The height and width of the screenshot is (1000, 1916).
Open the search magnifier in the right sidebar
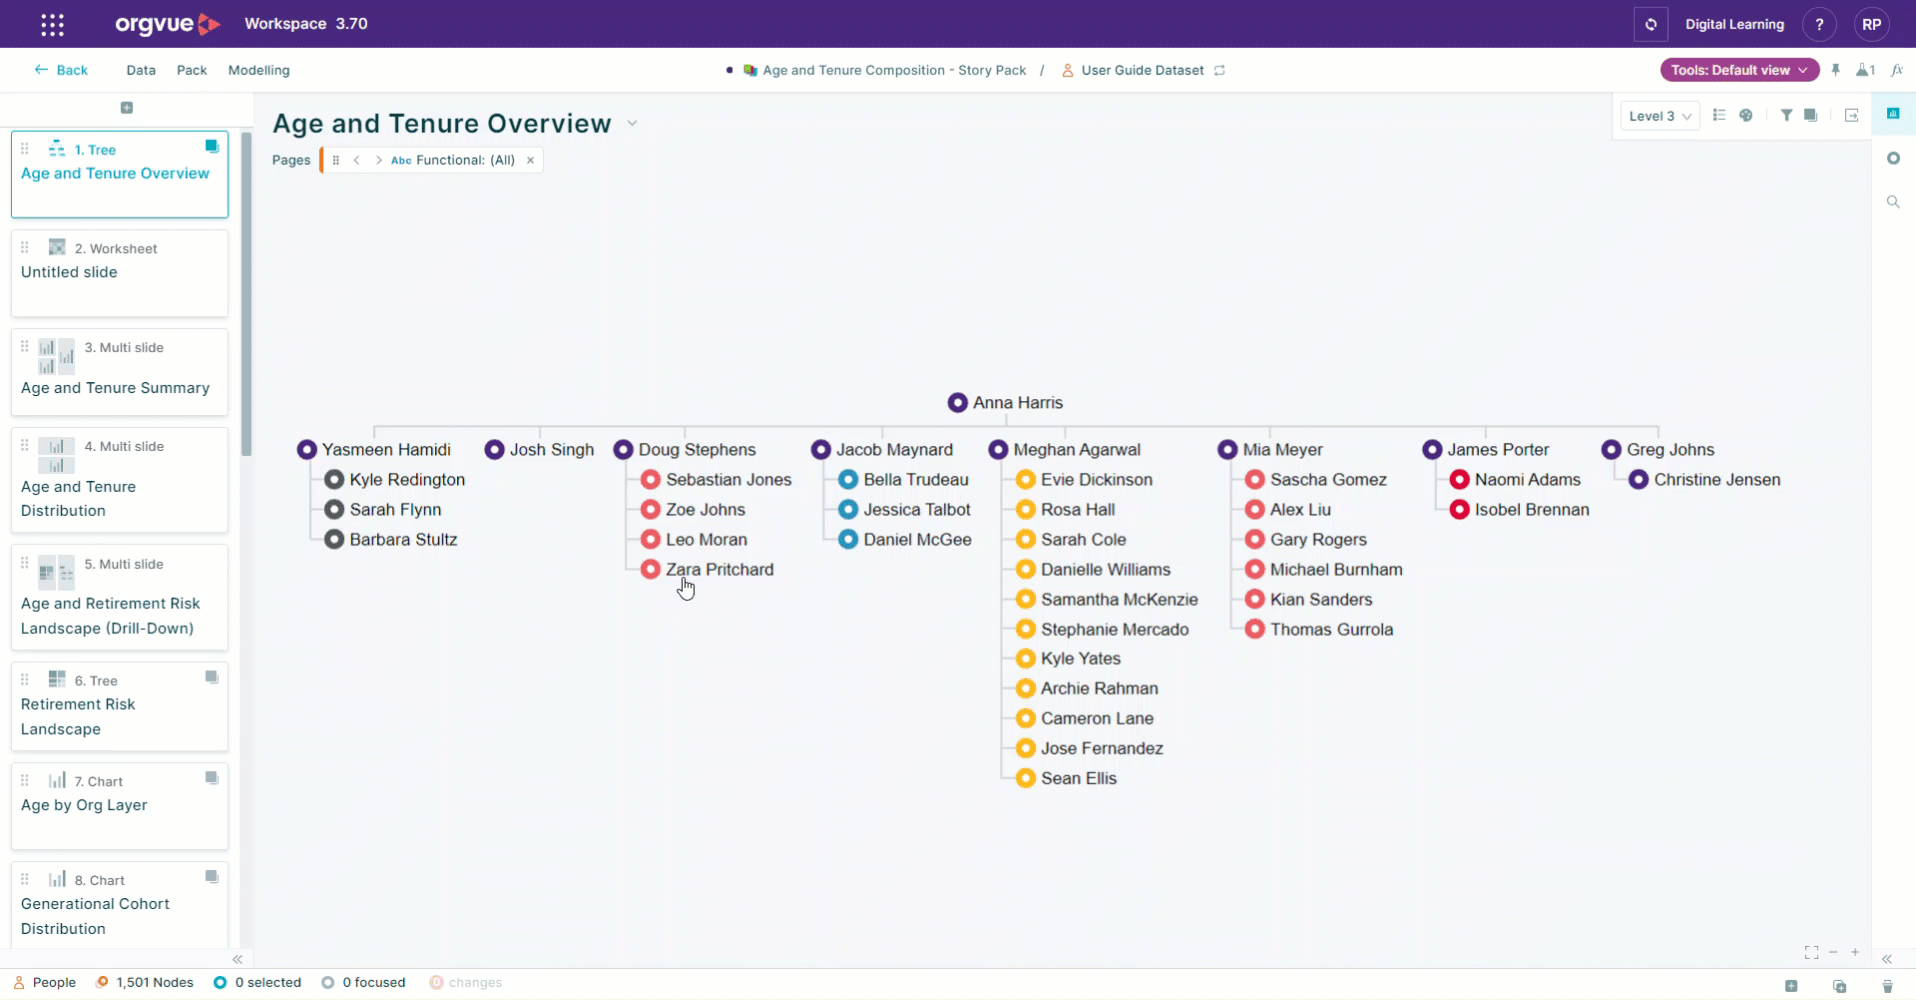1893,202
